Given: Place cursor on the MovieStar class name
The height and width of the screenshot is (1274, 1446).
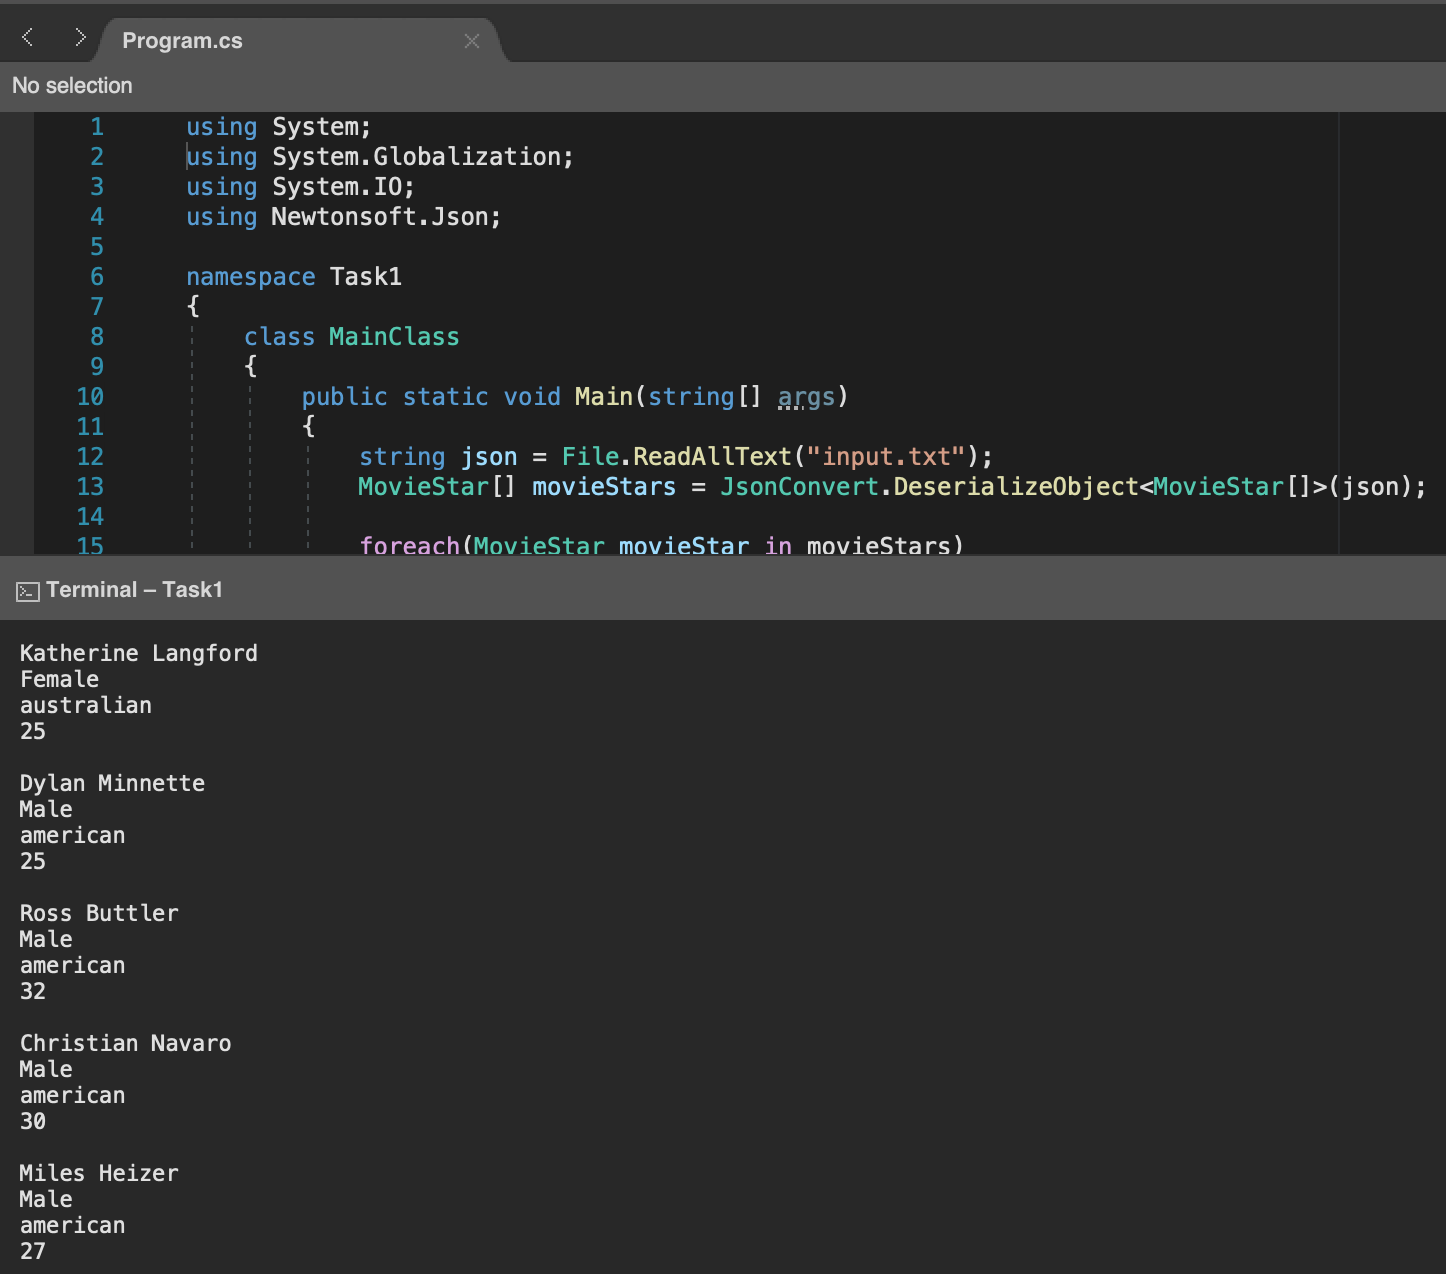Looking at the screenshot, I should 420,487.
